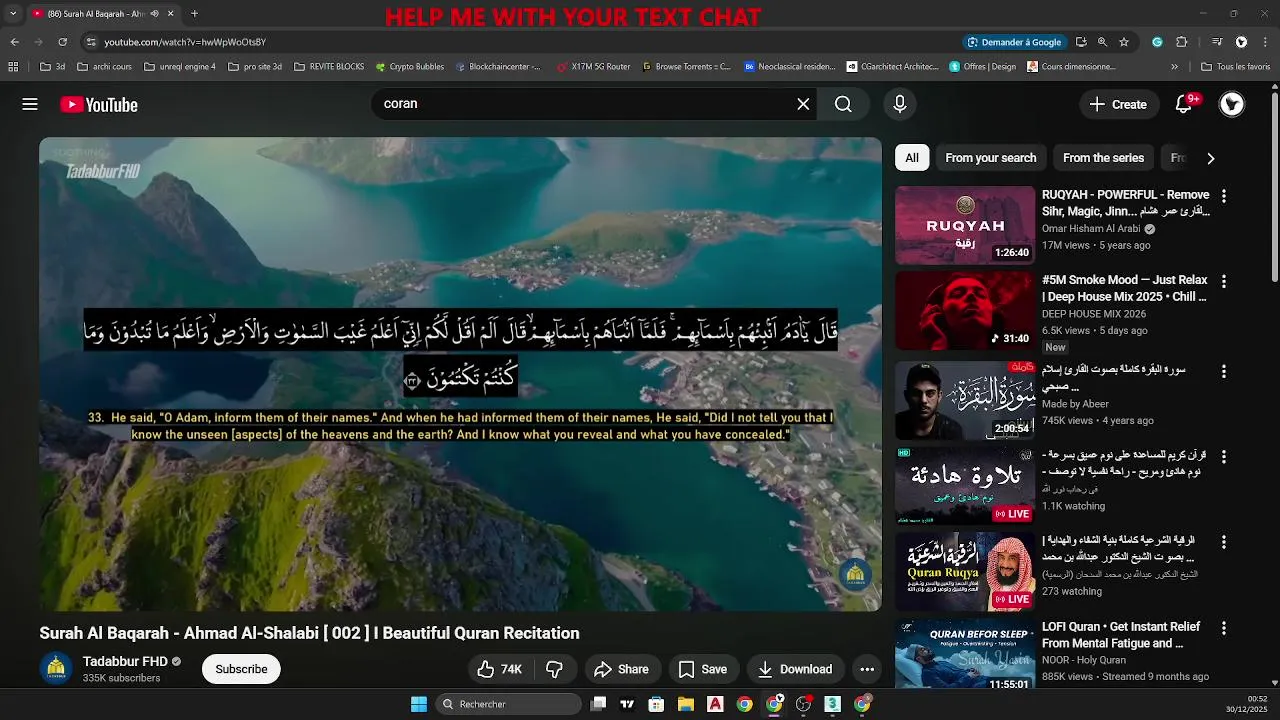Open Chrome apps grid in bookmarks bar

(13, 67)
